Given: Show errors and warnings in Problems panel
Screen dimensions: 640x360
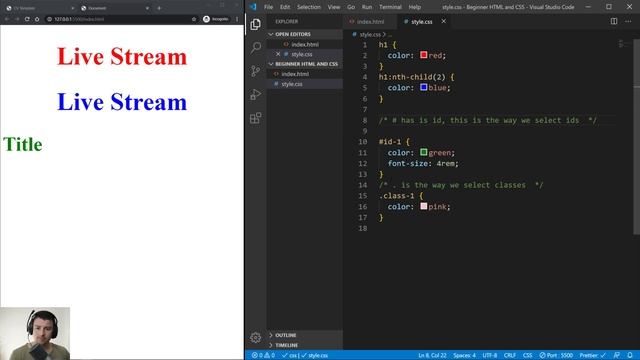Looking at the screenshot, I should (x=263, y=355).
